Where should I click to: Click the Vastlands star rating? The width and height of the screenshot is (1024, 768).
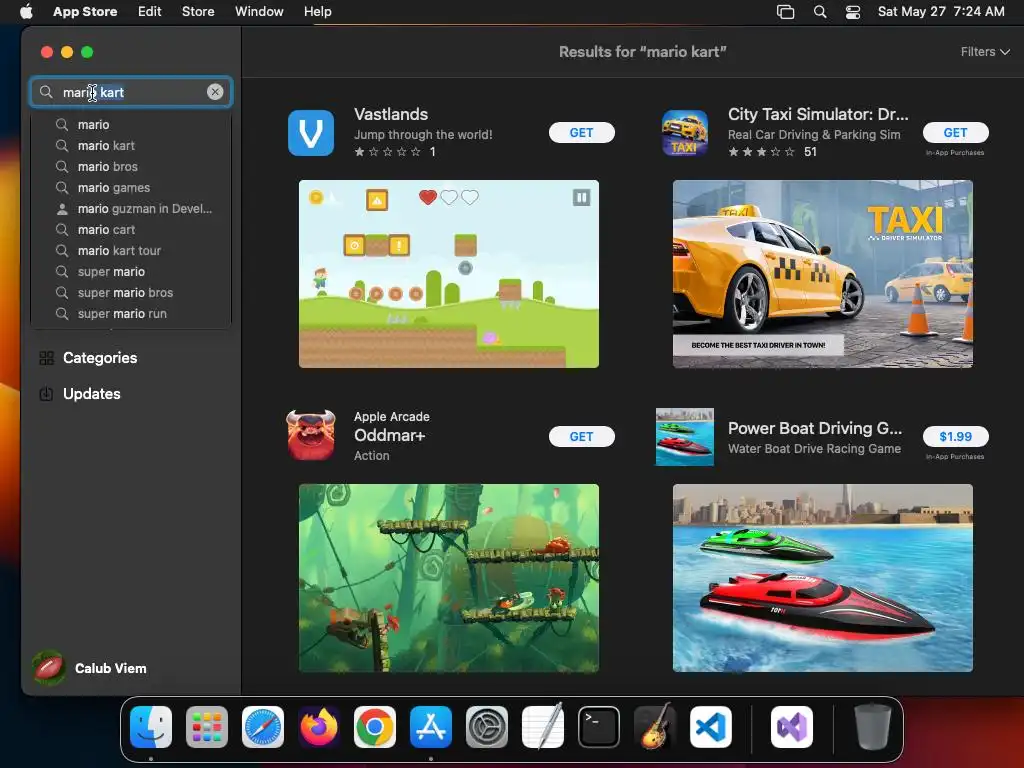388,152
